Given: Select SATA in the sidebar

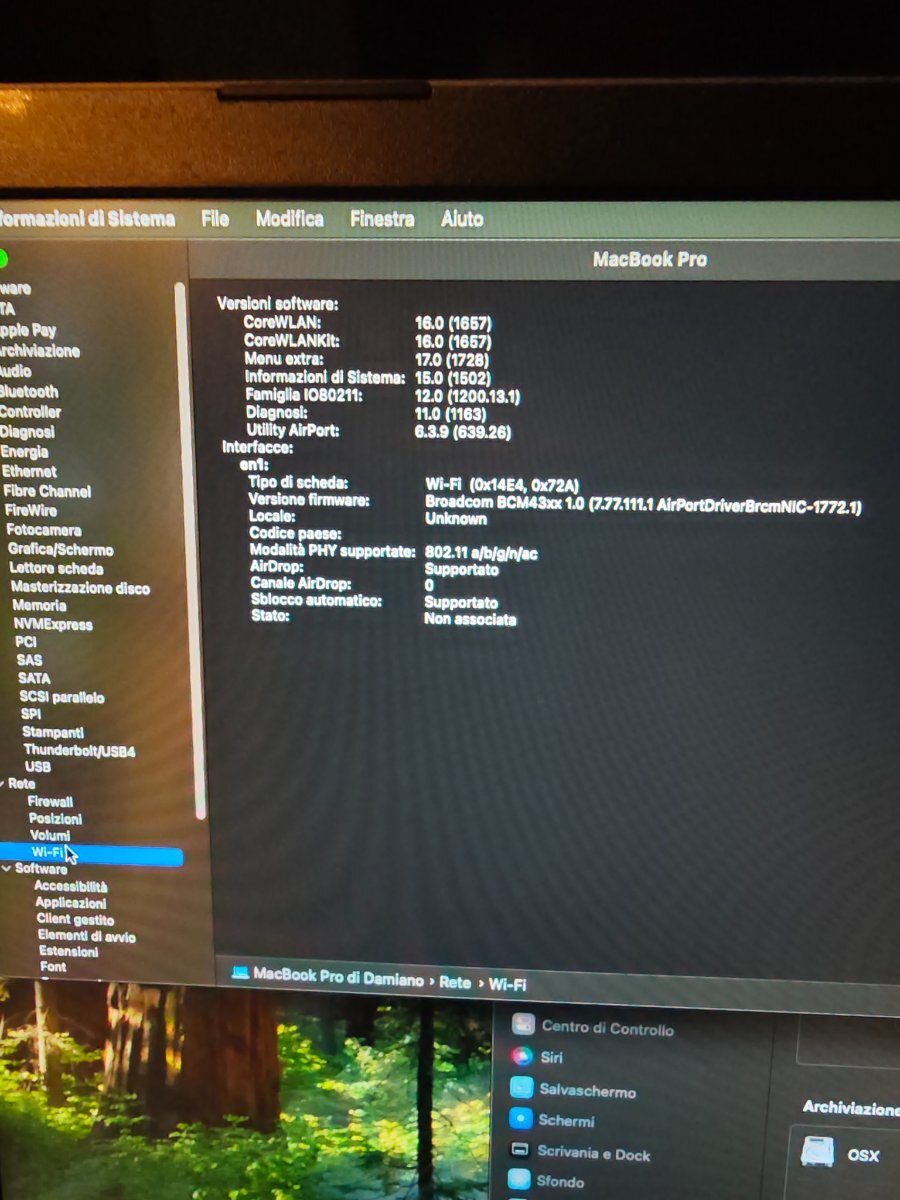Looking at the screenshot, I should coord(34,678).
